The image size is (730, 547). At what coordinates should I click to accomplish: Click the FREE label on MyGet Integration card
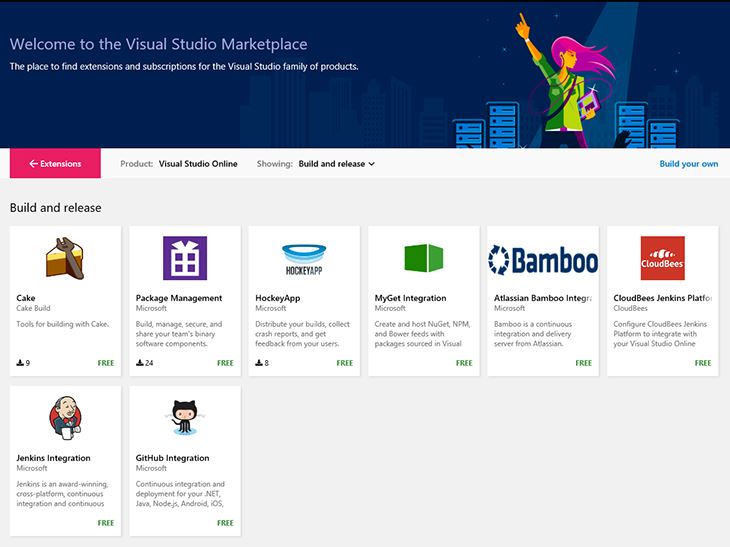[464, 363]
